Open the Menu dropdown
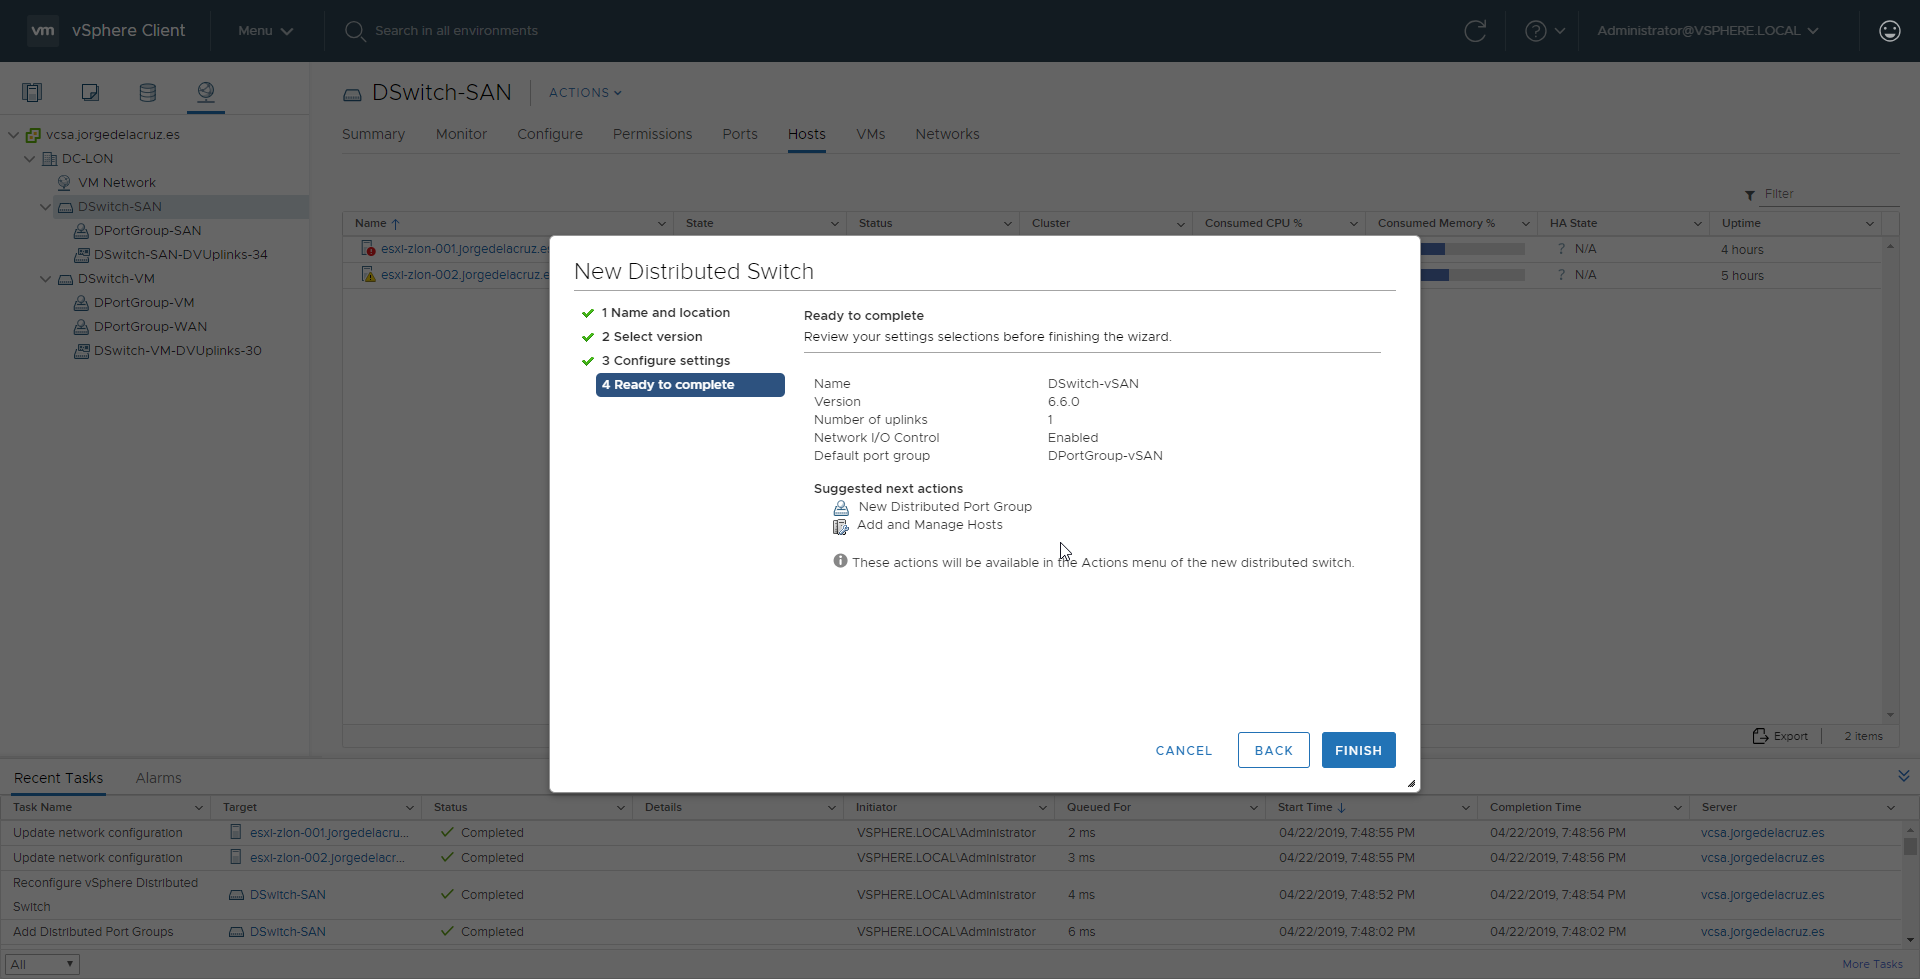This screenshot has height=979, width=1920. (x=265, y=31)
